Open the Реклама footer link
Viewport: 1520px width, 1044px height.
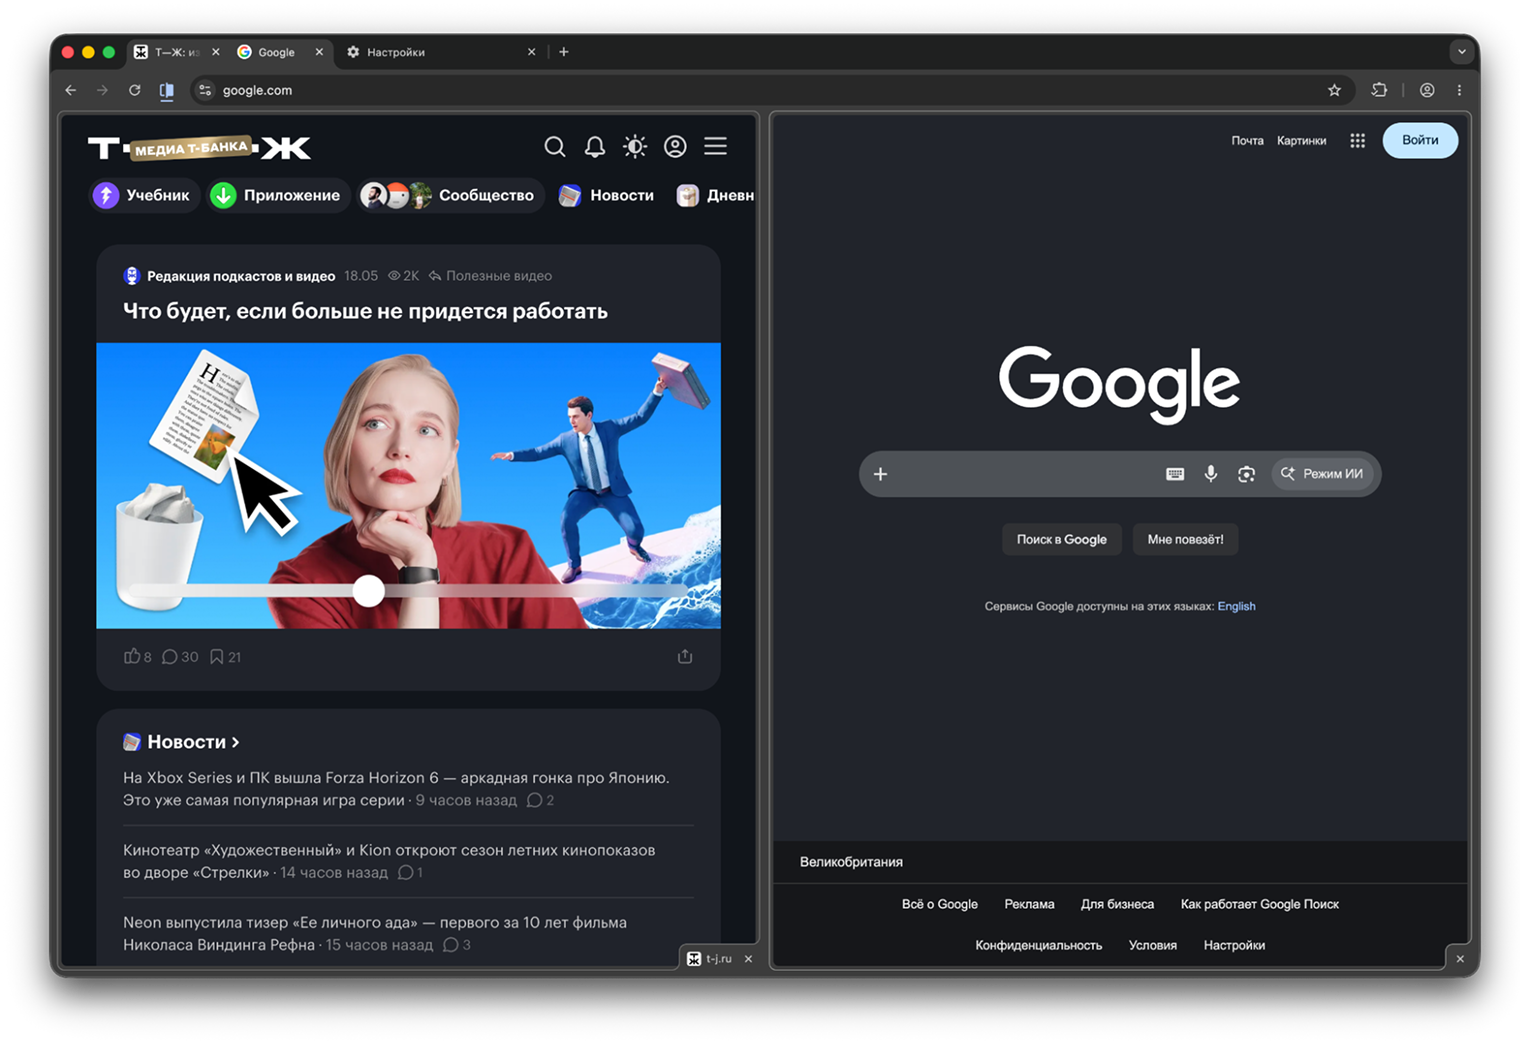point(1029,904)
